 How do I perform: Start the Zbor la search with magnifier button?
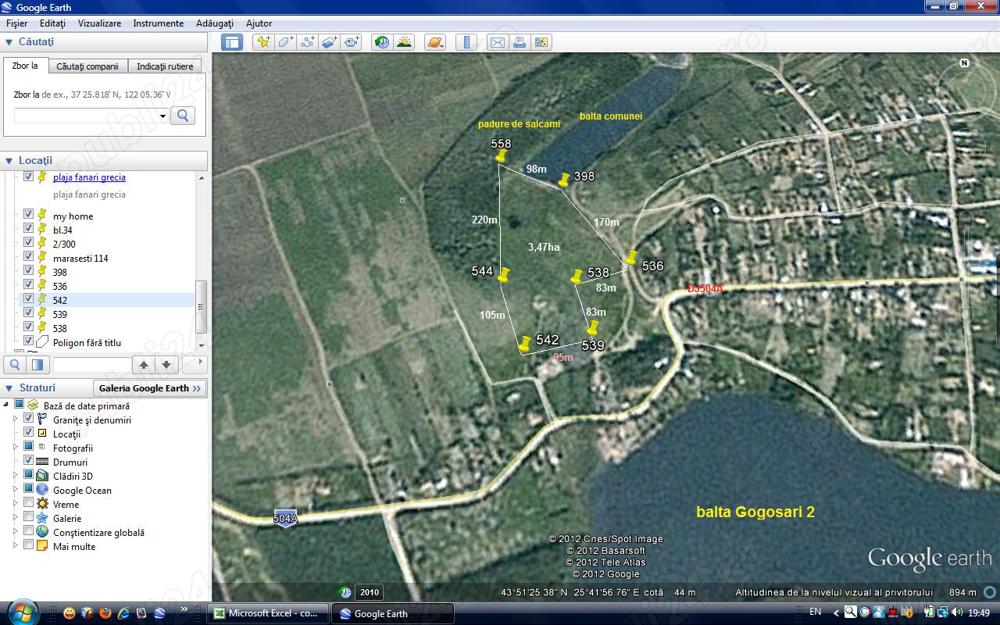[x=182, y=115]
